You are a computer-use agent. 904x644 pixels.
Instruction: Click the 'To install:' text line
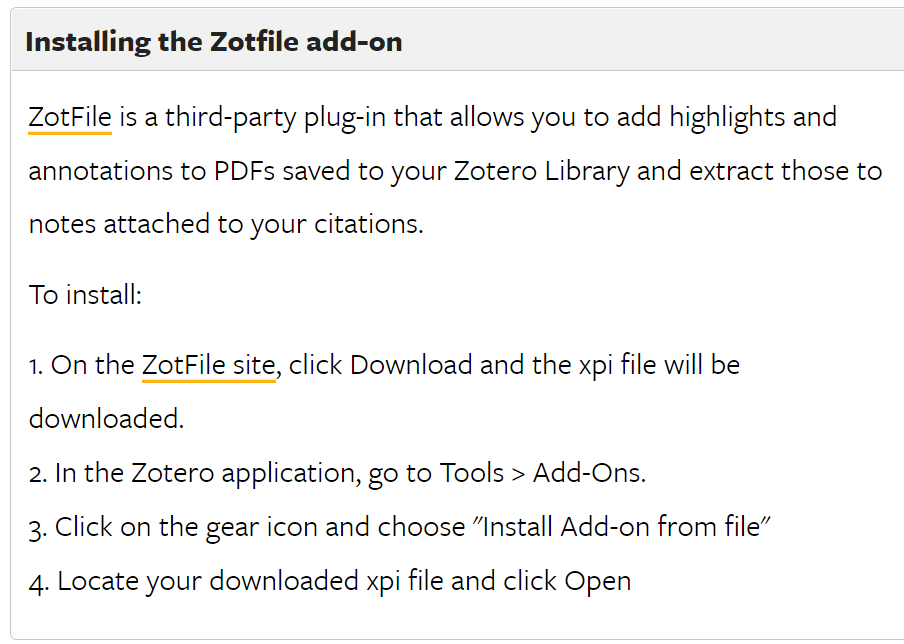(x=85, y=295)
